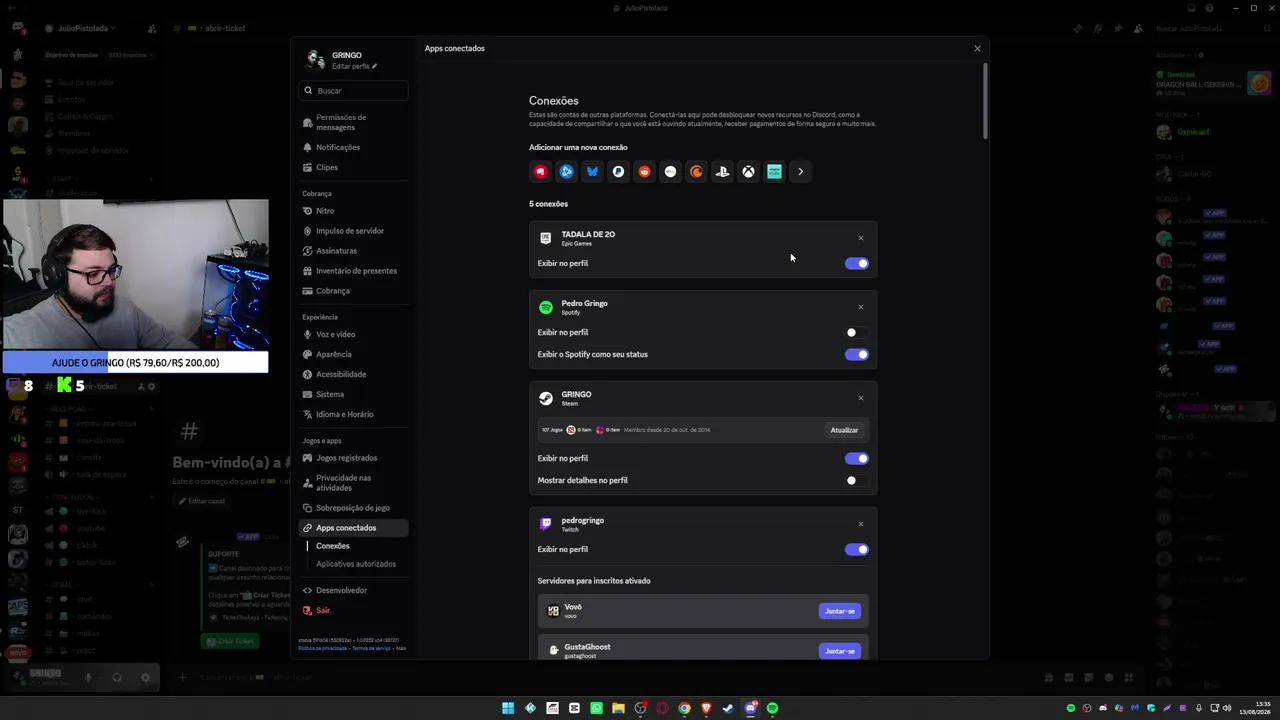This screenshot has width=1280, height=720.
Task: Join the Vovô server
Action: (x=840, y=611)
